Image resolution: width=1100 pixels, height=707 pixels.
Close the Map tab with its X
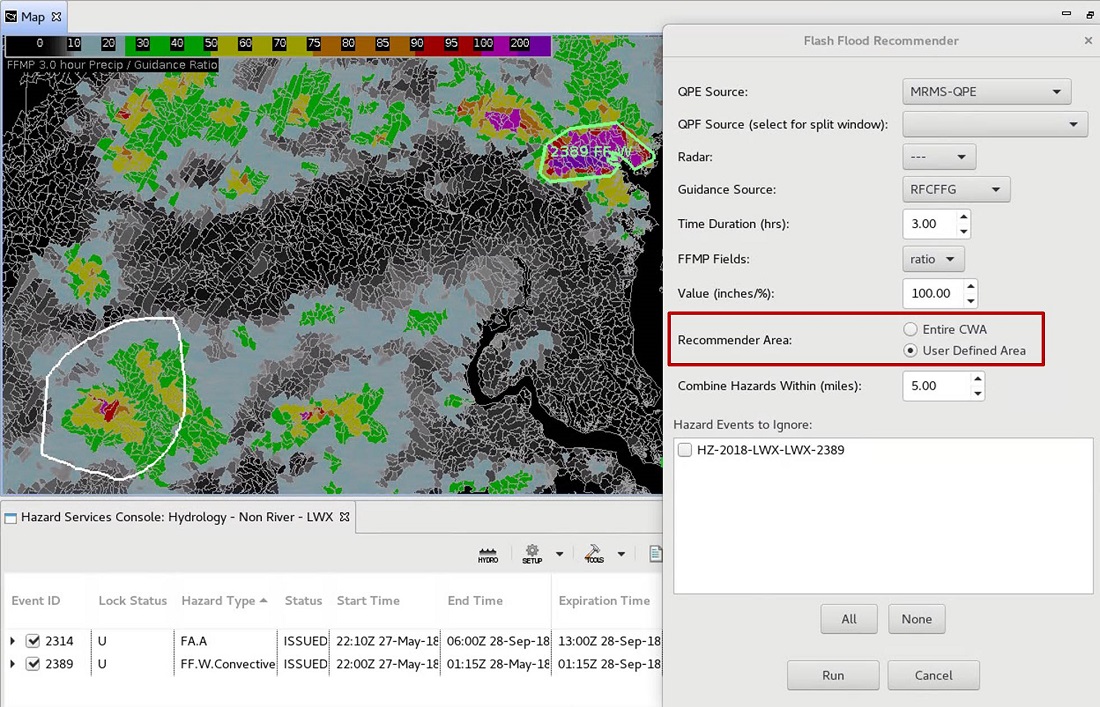click(57, 17)
